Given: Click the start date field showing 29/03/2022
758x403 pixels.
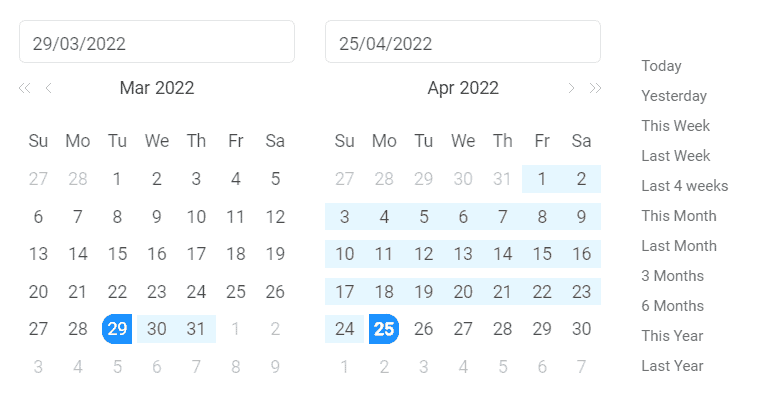Looking at the screenshot, I should click(157, 42).
